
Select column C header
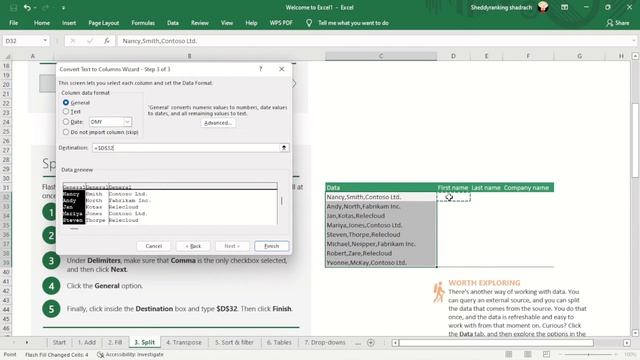pos(381,56)
